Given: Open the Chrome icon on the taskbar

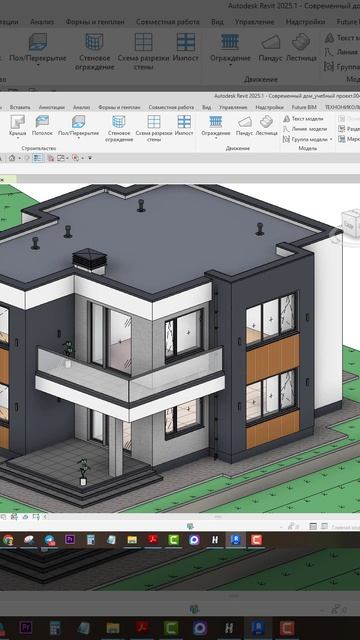Looking at the screenshot, I should (8, 540).
